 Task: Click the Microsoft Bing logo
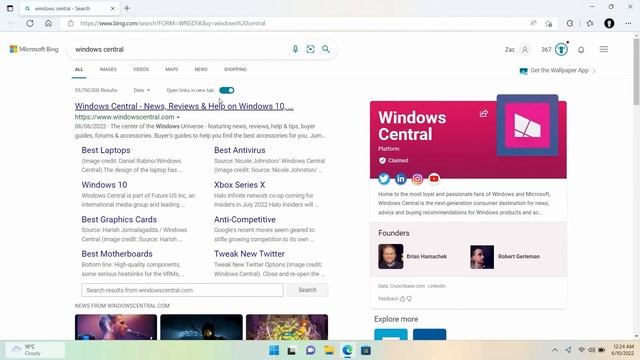(x=34, y=49)
